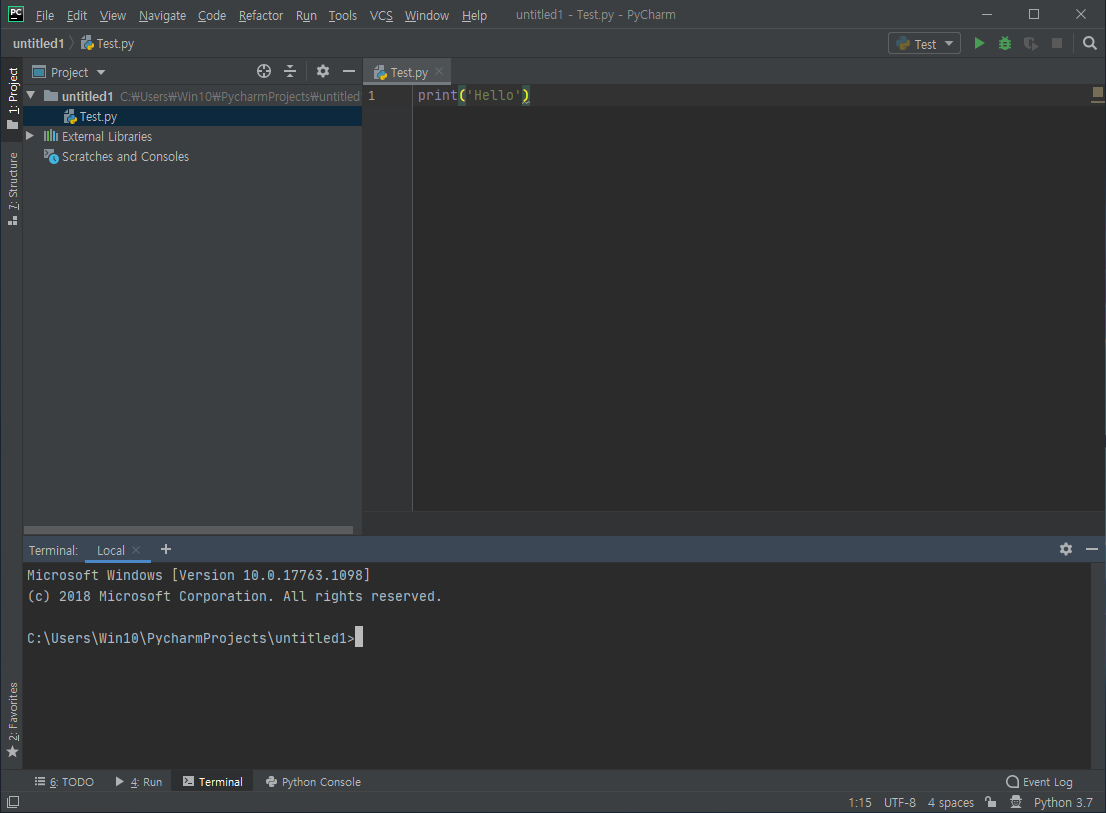The height and width of the screenshot is (813, 1106).
Task: Hide the Terminal panel with minus icon
Action: pos(1092,549)
